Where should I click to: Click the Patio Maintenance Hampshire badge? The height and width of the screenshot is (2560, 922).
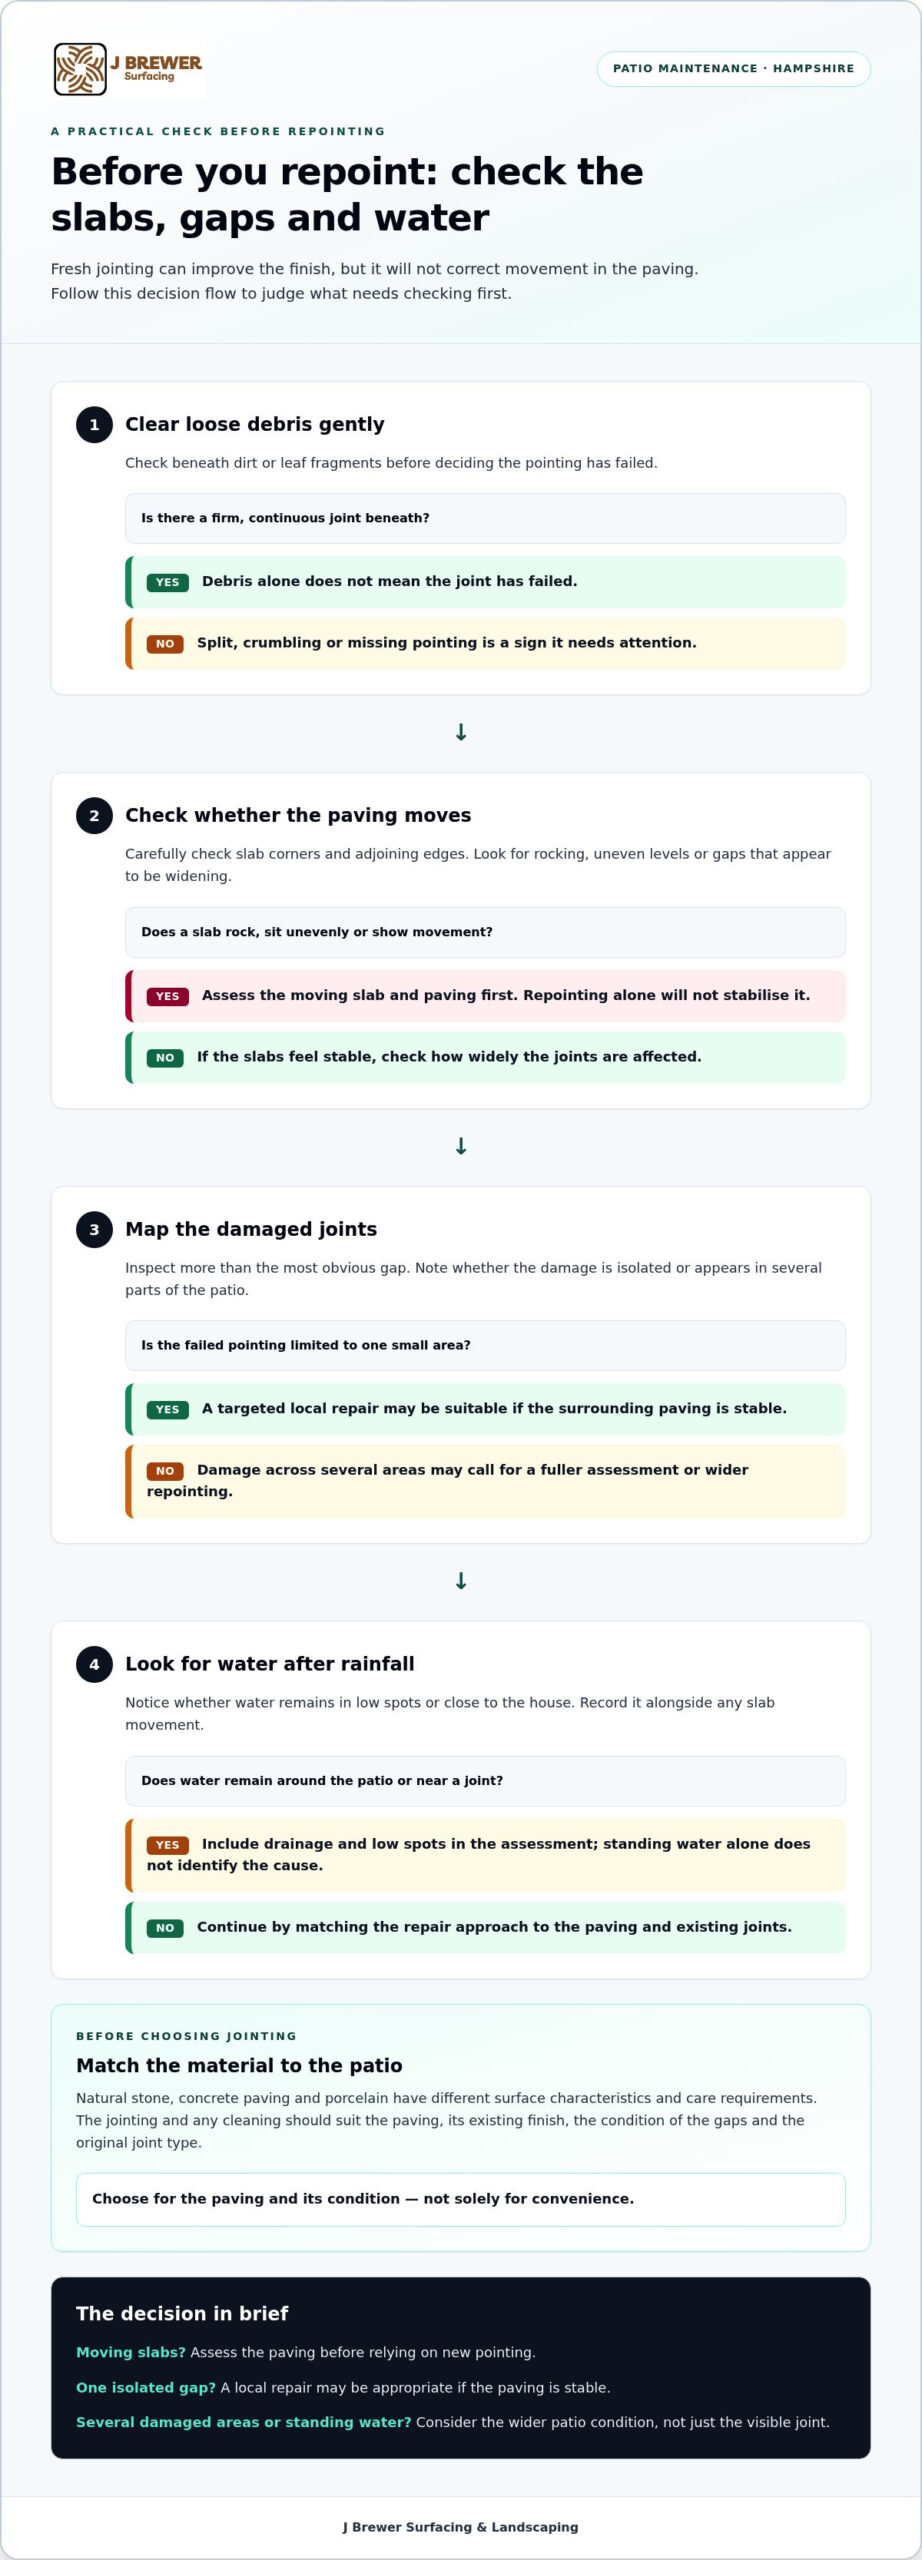733,69
